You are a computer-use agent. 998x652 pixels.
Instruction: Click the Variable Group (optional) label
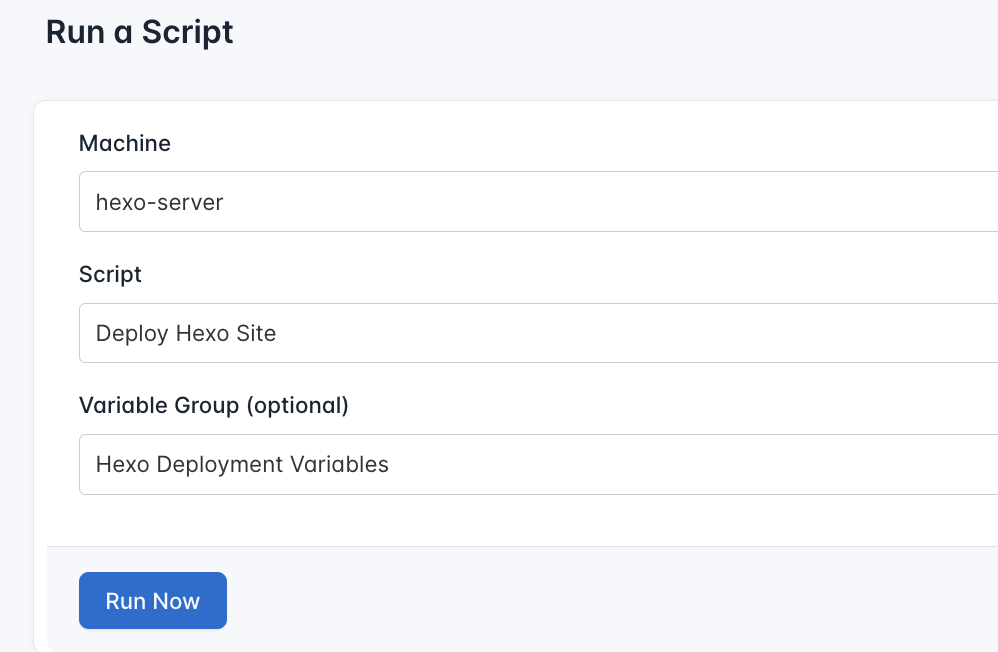(x=214, y=405)
